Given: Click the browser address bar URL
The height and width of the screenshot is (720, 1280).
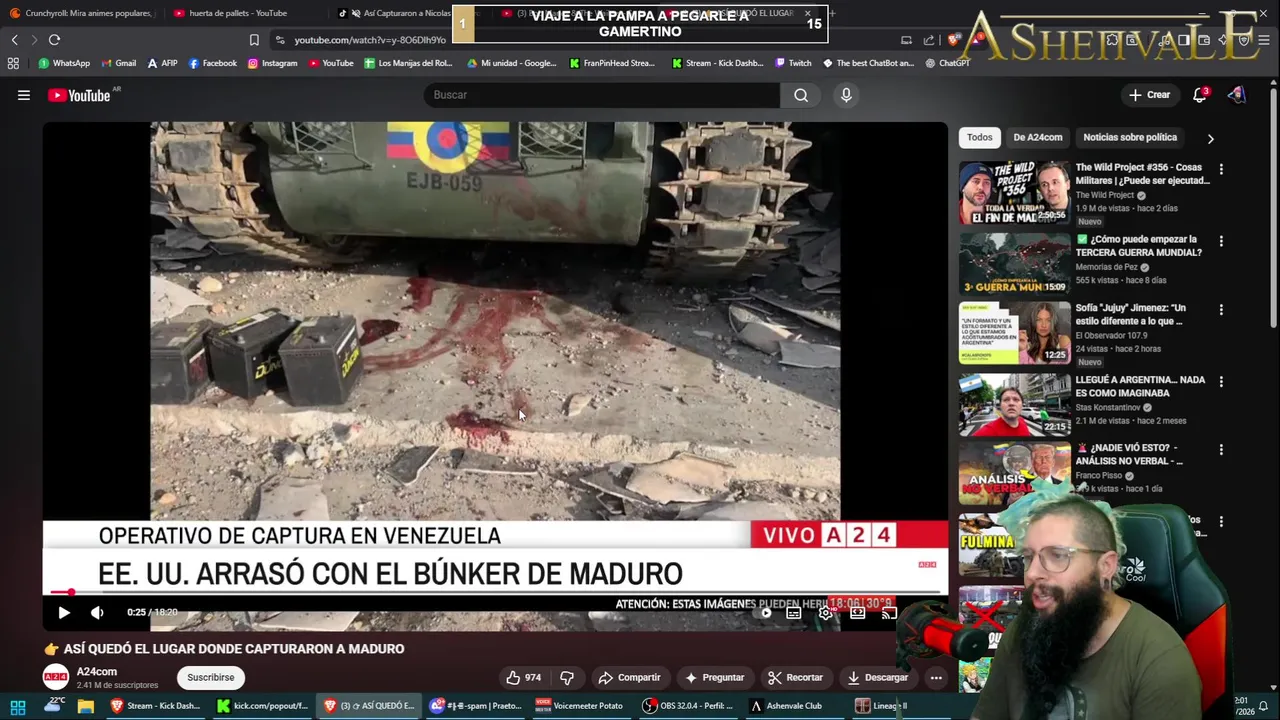Looking at the screenshot, I should (370, 40).
